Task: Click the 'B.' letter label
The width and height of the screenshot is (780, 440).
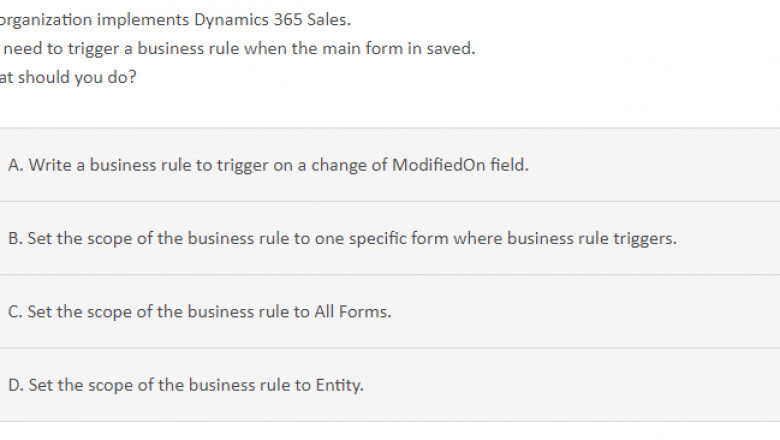Action: tap(16, 238)
